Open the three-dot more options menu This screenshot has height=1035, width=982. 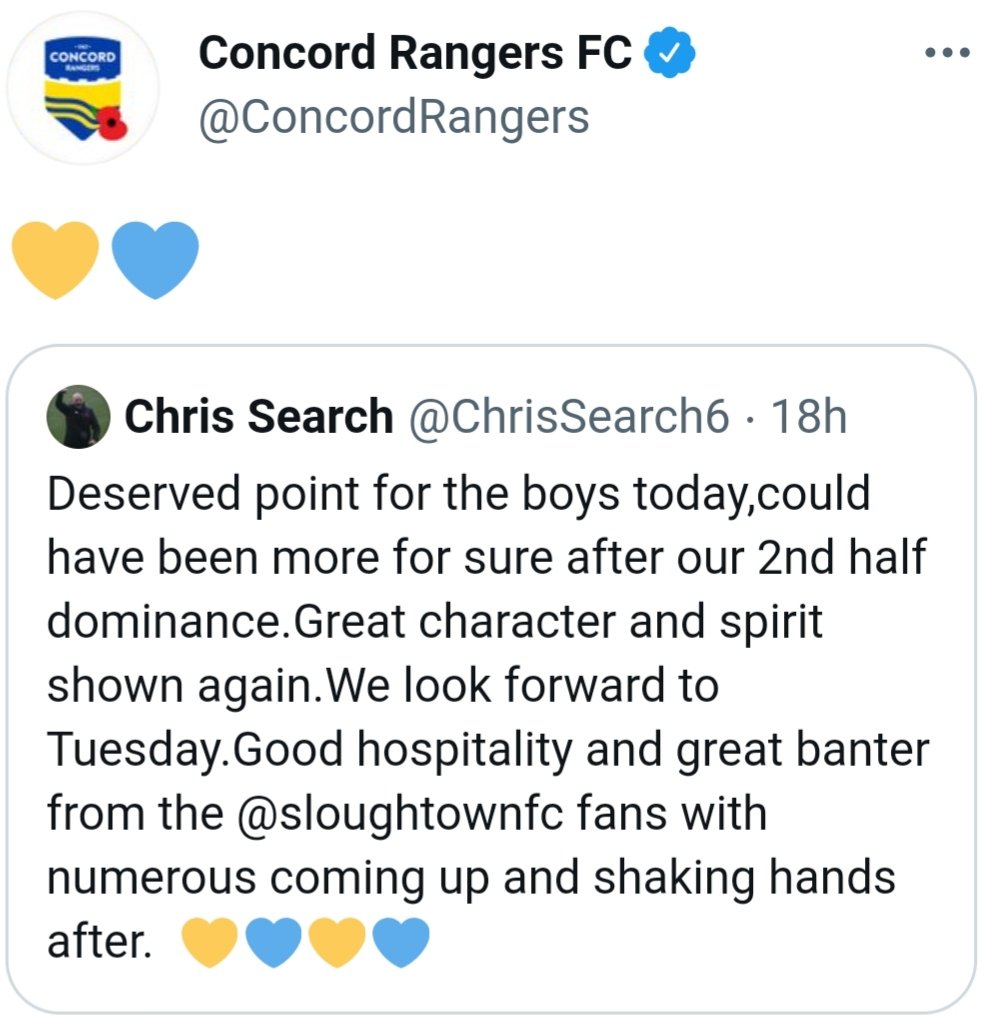947,52
